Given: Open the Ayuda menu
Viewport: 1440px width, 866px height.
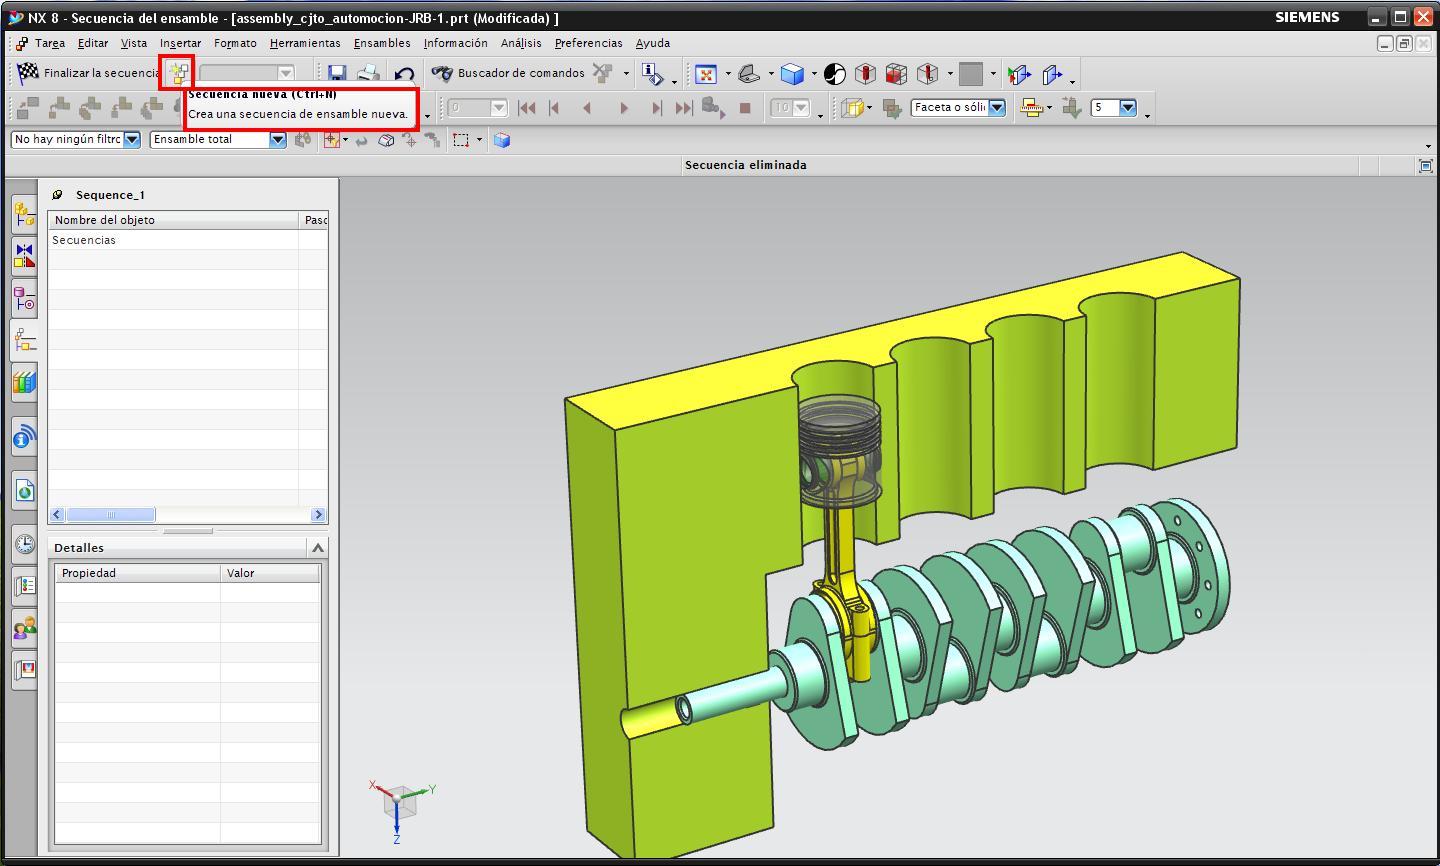Looking at the screenshot, I should (653, 43).
